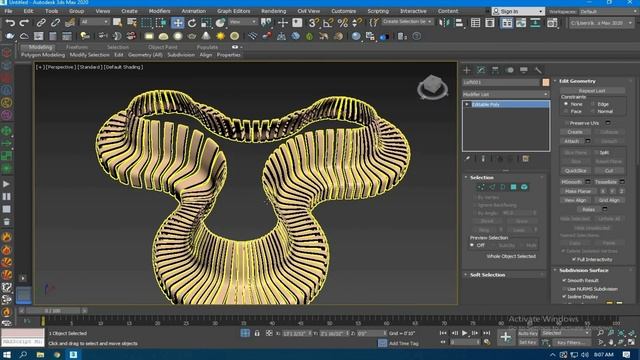Viewport: 640px width, 360px height.
Task: Collapse the Edit Geometry rollout
Action: [577, 81]
